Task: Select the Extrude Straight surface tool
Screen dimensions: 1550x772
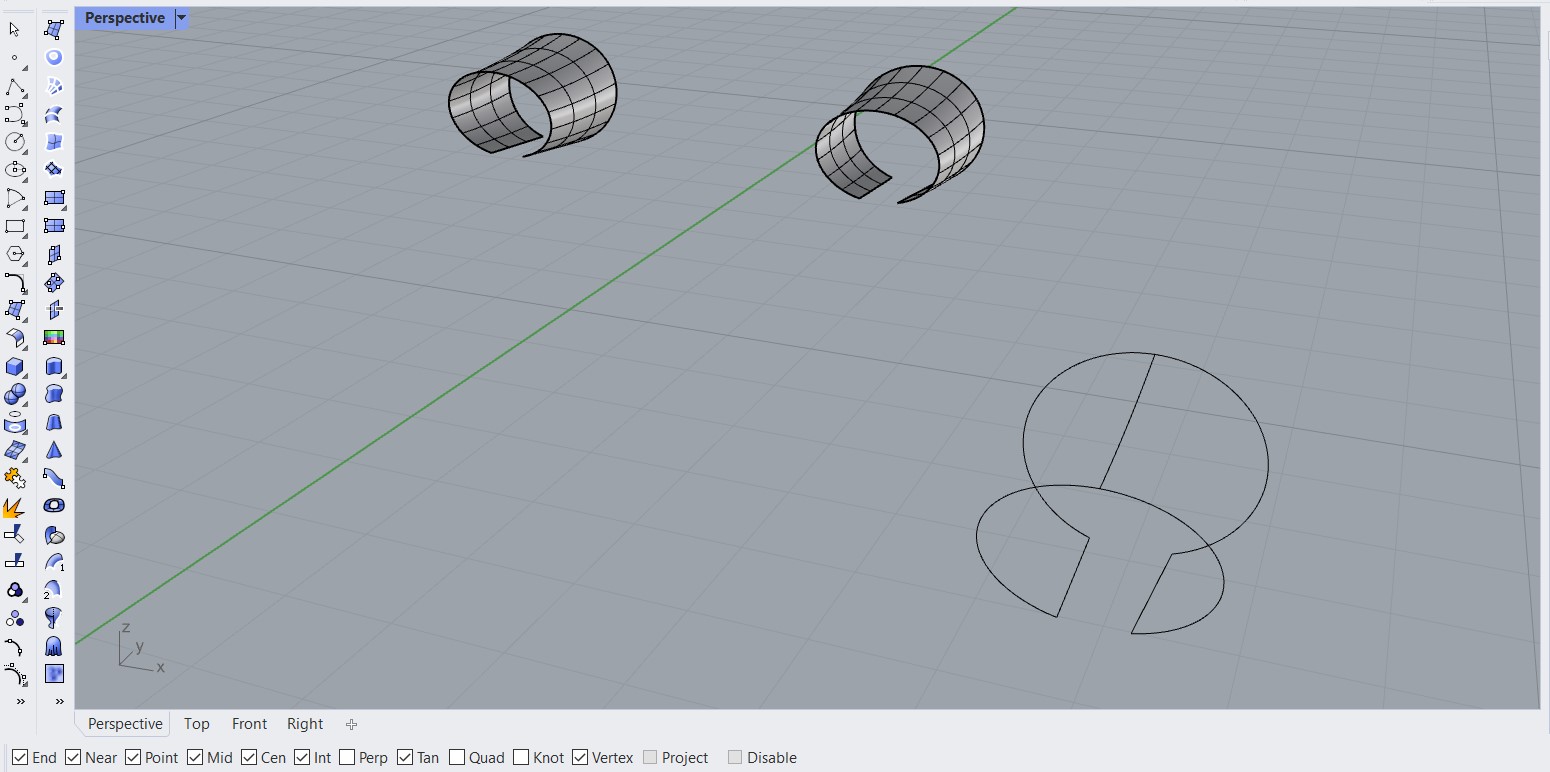Action: tap(54, 366)
